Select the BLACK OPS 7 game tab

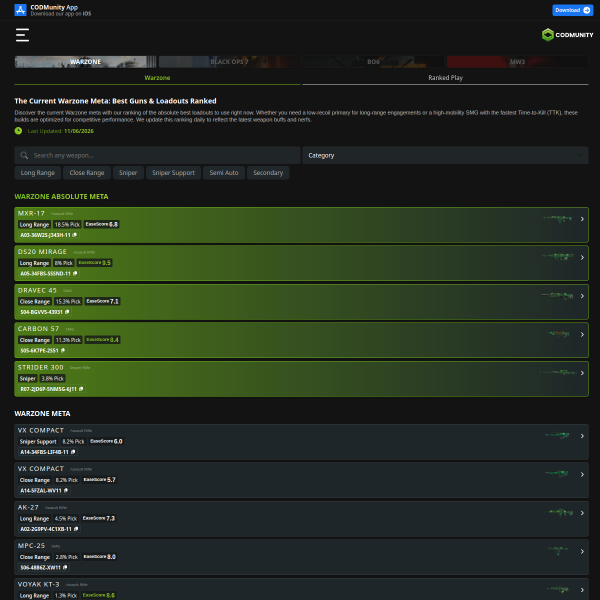click(229, 62)
